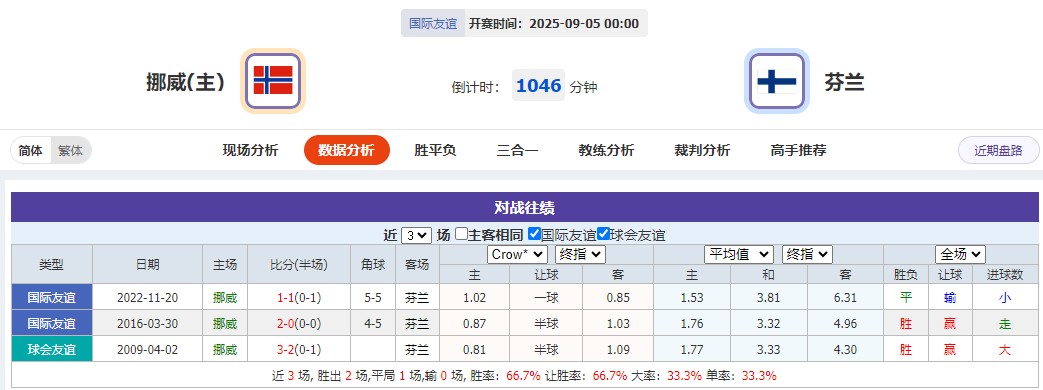Click 球会友谊 type cell for 2009-04-02
Viewport: 1043px width, 390px height.
click(52, 349)
